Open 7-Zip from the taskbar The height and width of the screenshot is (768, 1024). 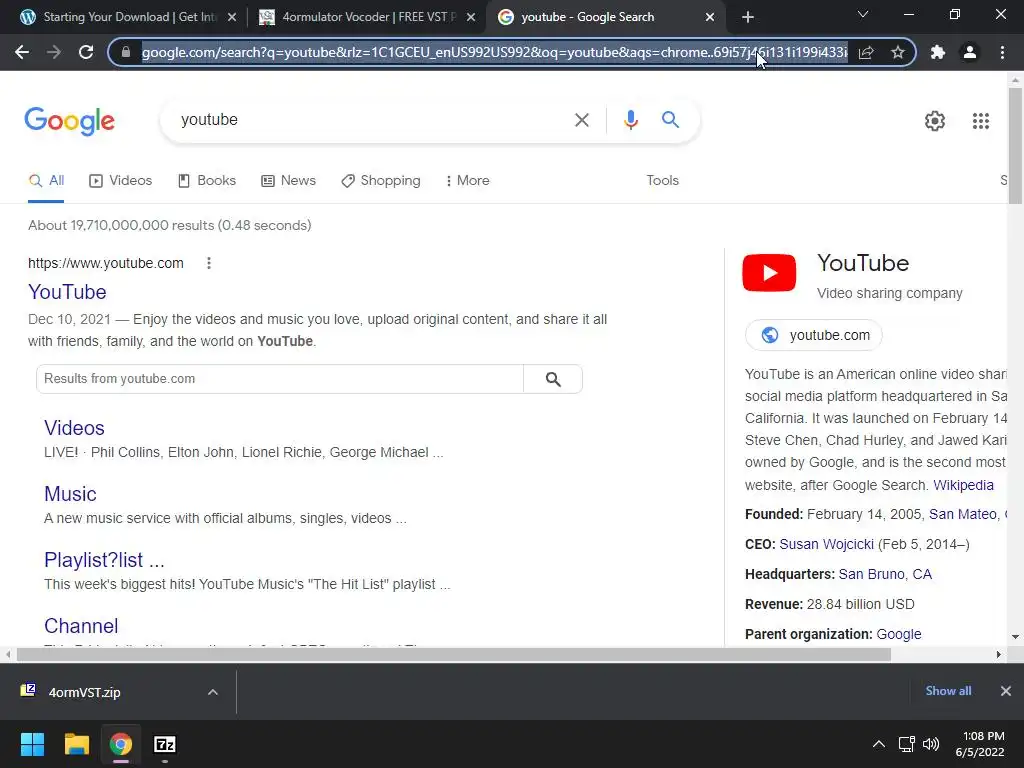tap(165, 744)
